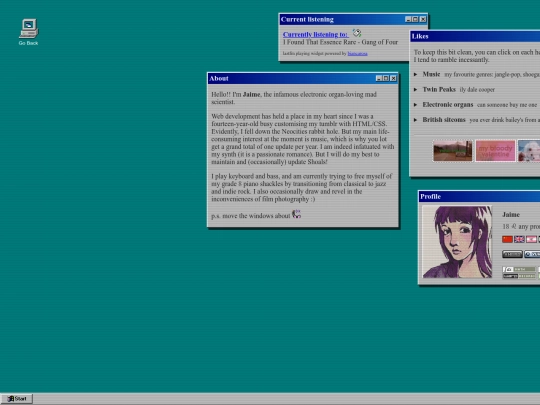The image size is (540, 405).
Task: Click the 'p.s. move the windows about' text
Action: click(x=251, y=216)
